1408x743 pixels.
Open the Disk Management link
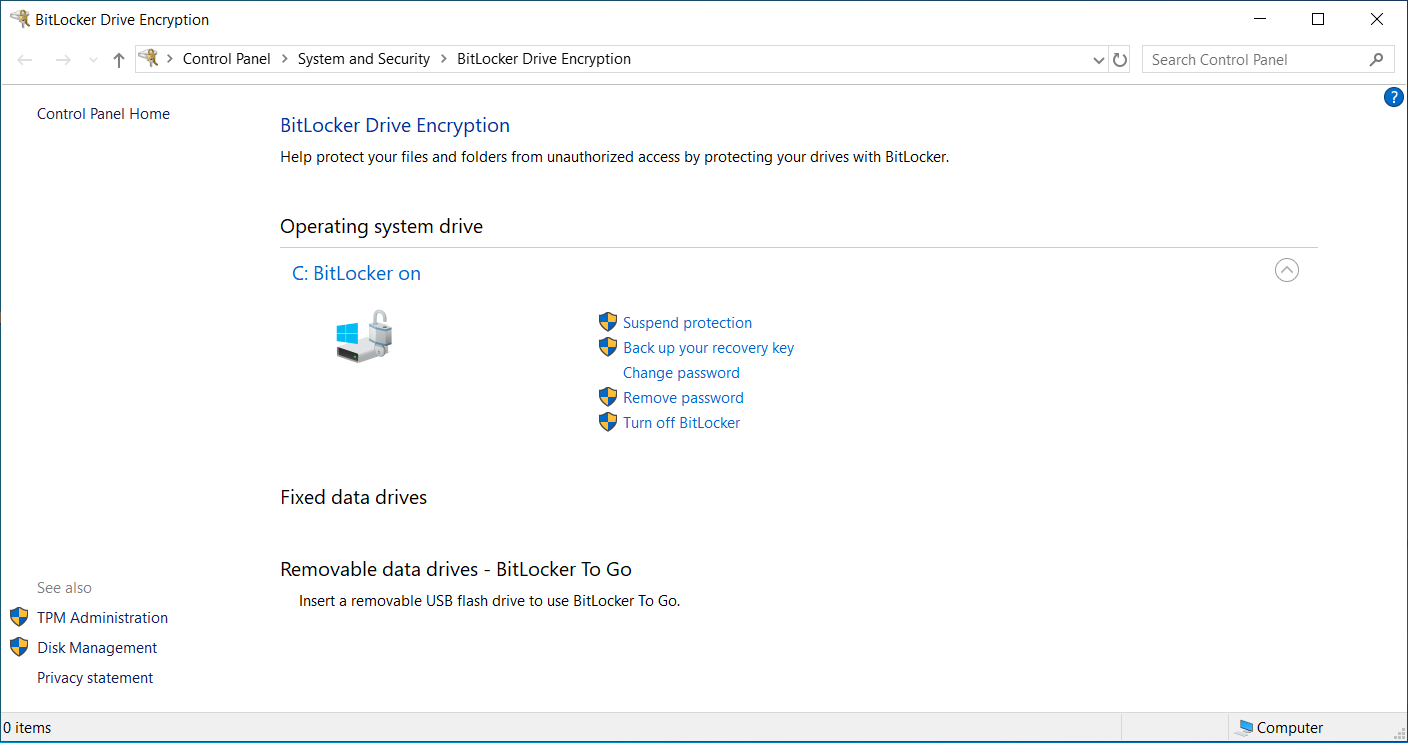pos(97,648)
